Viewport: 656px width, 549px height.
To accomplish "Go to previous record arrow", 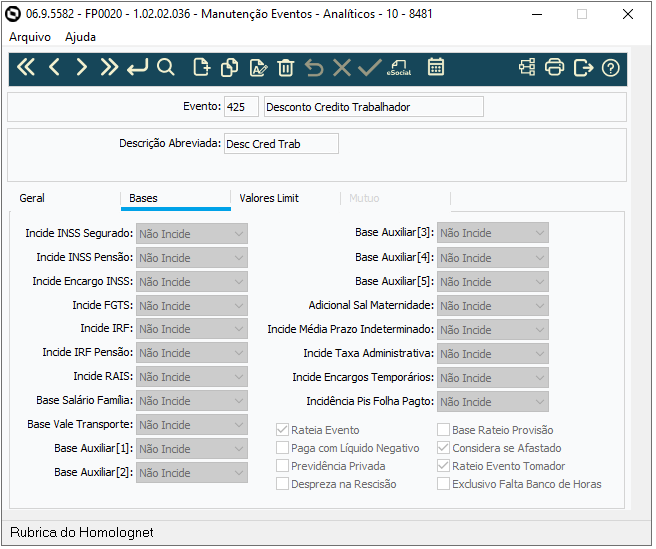I will (x=54, y=67).
